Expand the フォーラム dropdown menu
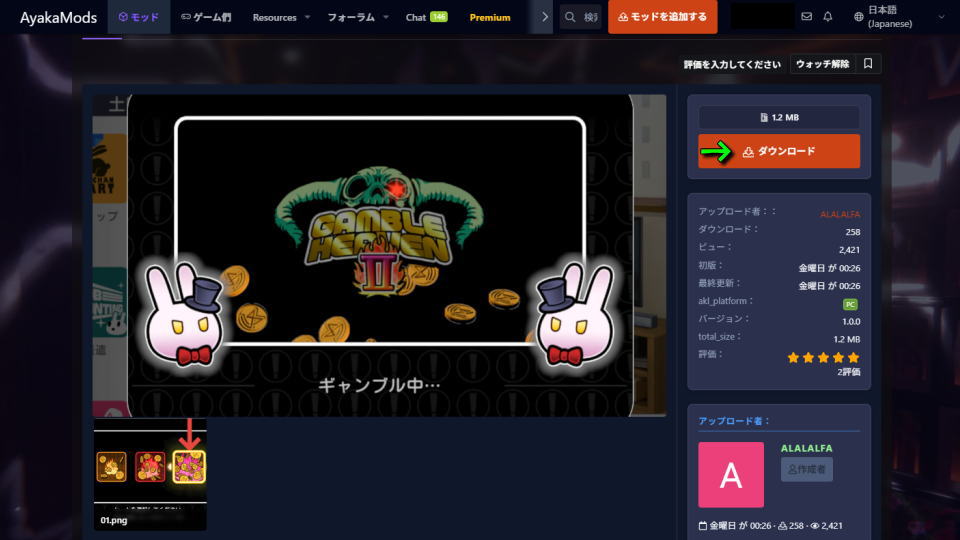This screenshot has height=540, width=960. coord(357,17)
